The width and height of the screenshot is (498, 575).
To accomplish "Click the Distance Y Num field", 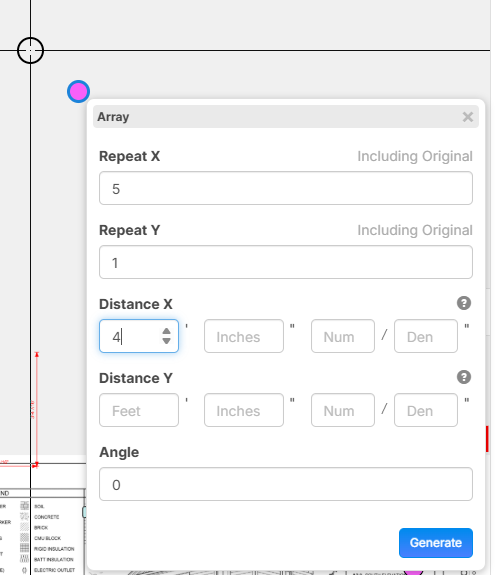I will pos(343,410).
